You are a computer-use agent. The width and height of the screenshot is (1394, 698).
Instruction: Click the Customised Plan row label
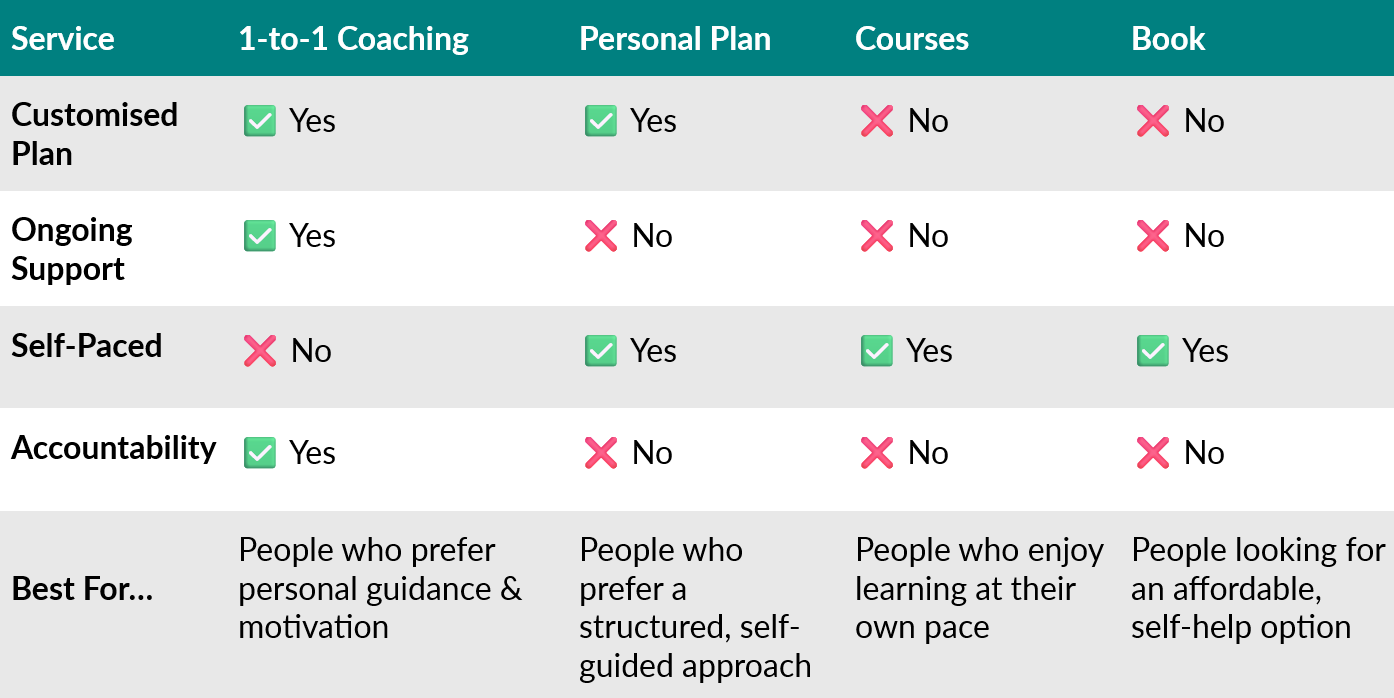pyautogui.click(x=94, y=134)
